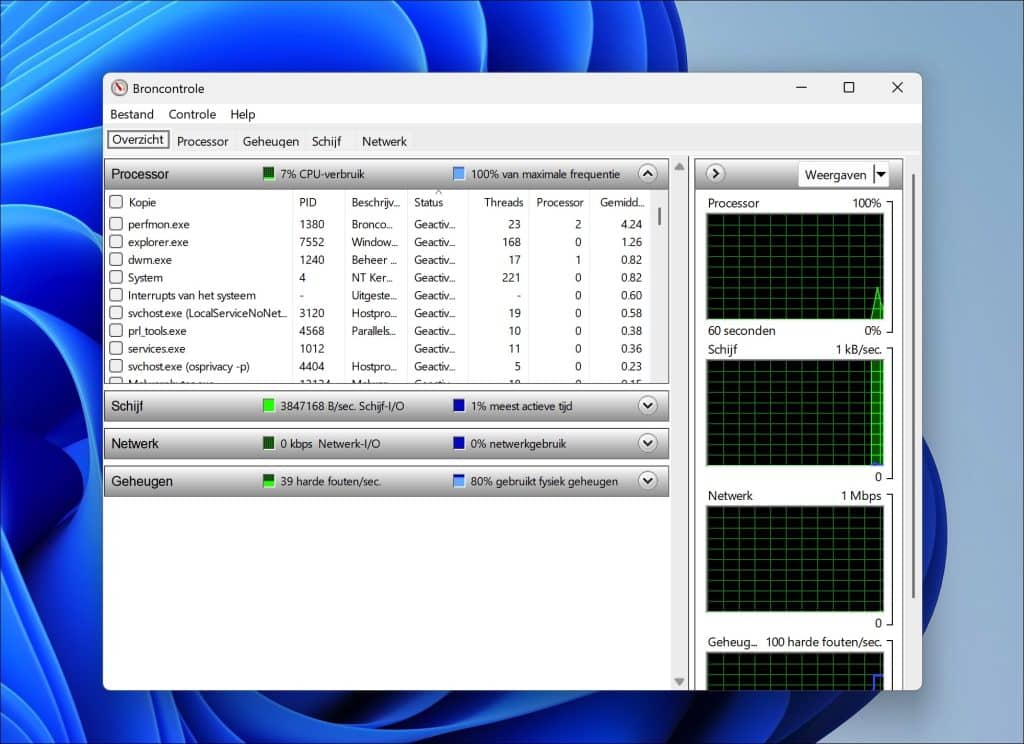Collapse the Processor section chevron
The height and width of the screenshot is (744, 1024).
click(647, 174)
